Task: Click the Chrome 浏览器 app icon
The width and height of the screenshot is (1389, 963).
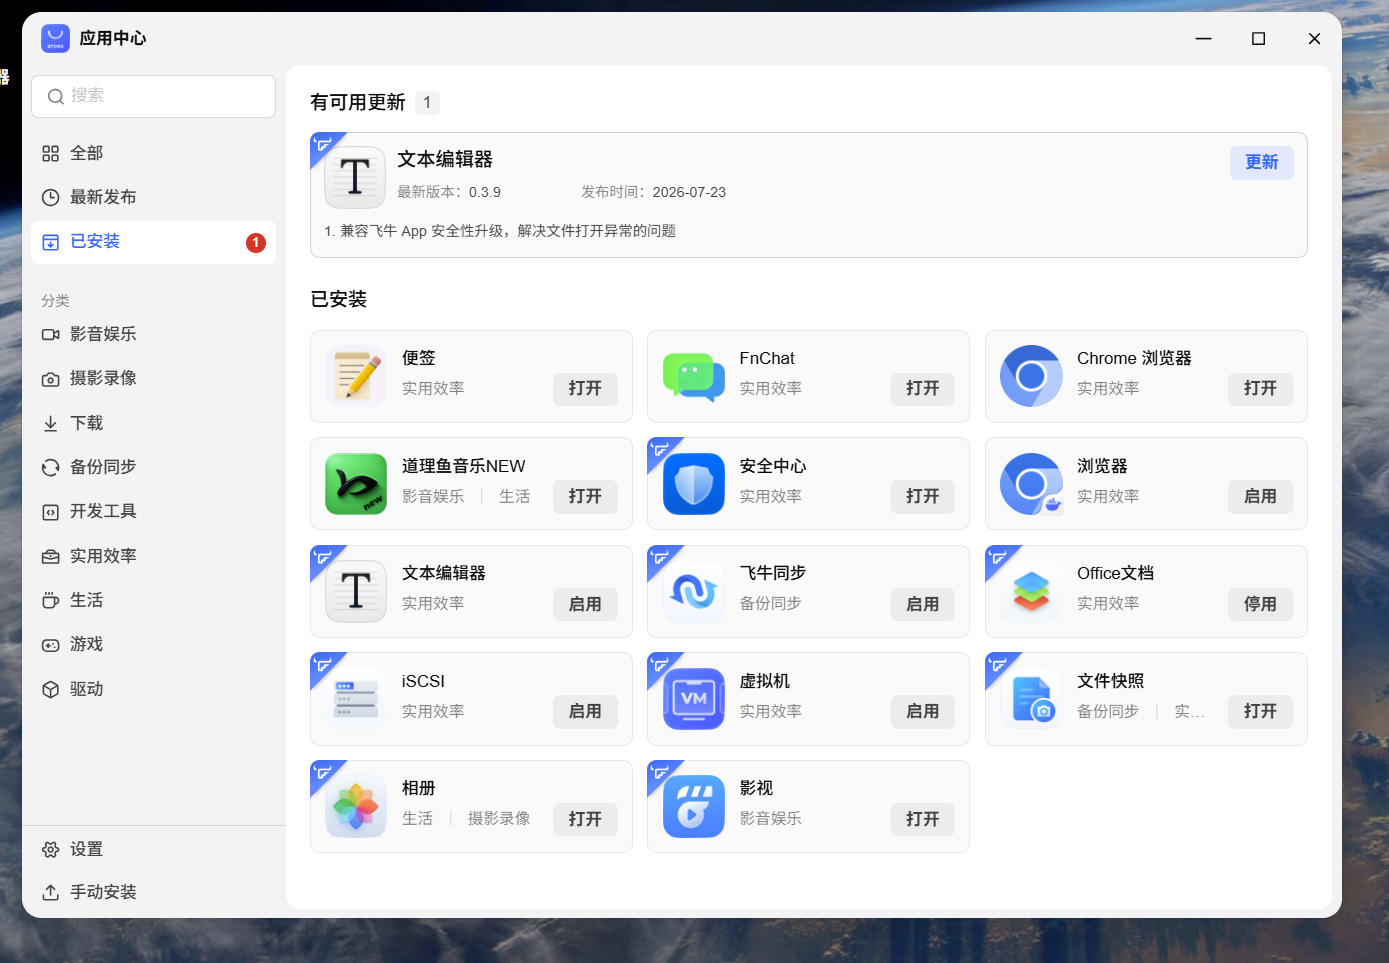Action: [1031, 376]
